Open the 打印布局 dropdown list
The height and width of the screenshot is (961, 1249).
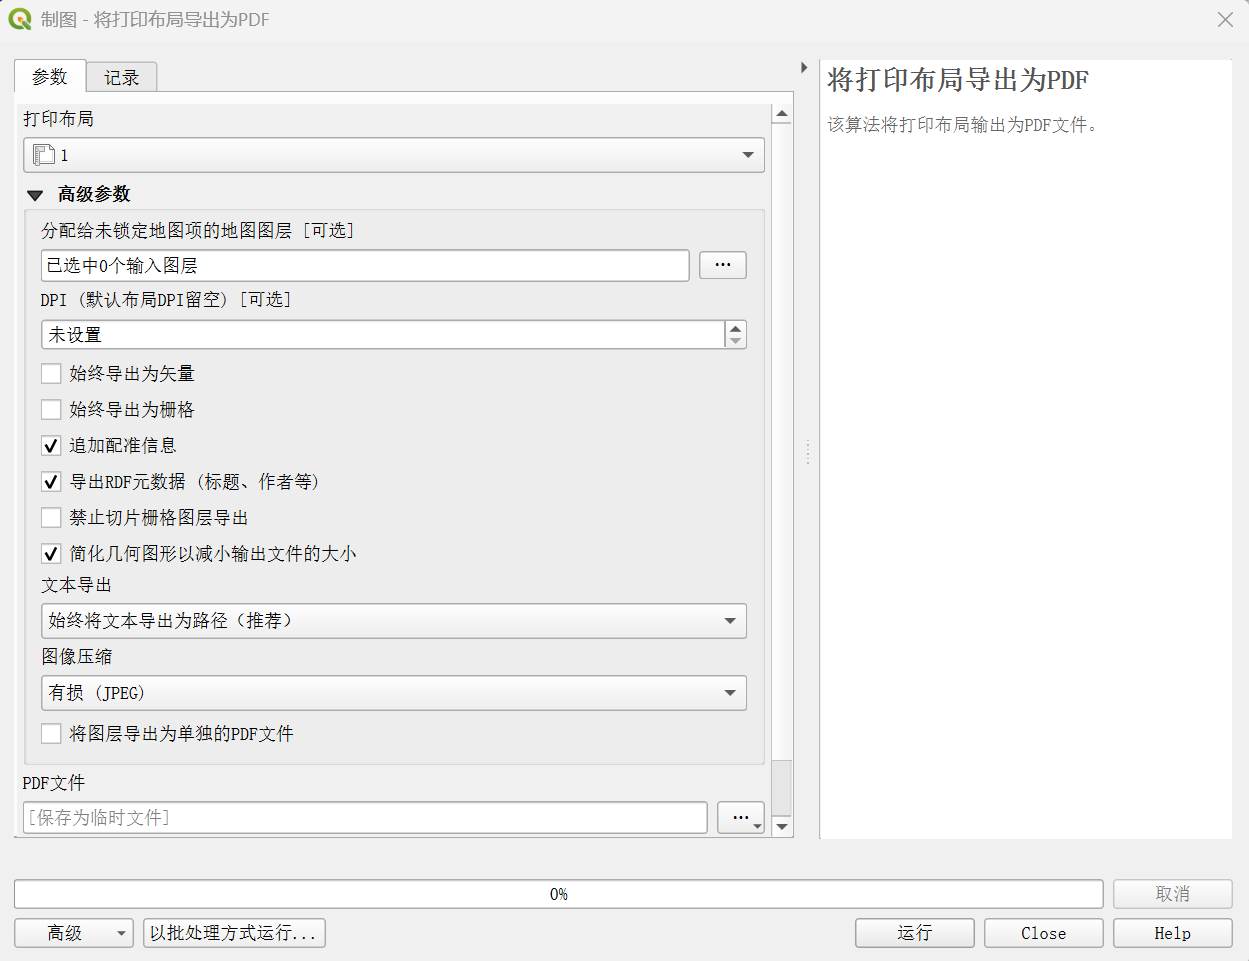[x=394, y=155]
